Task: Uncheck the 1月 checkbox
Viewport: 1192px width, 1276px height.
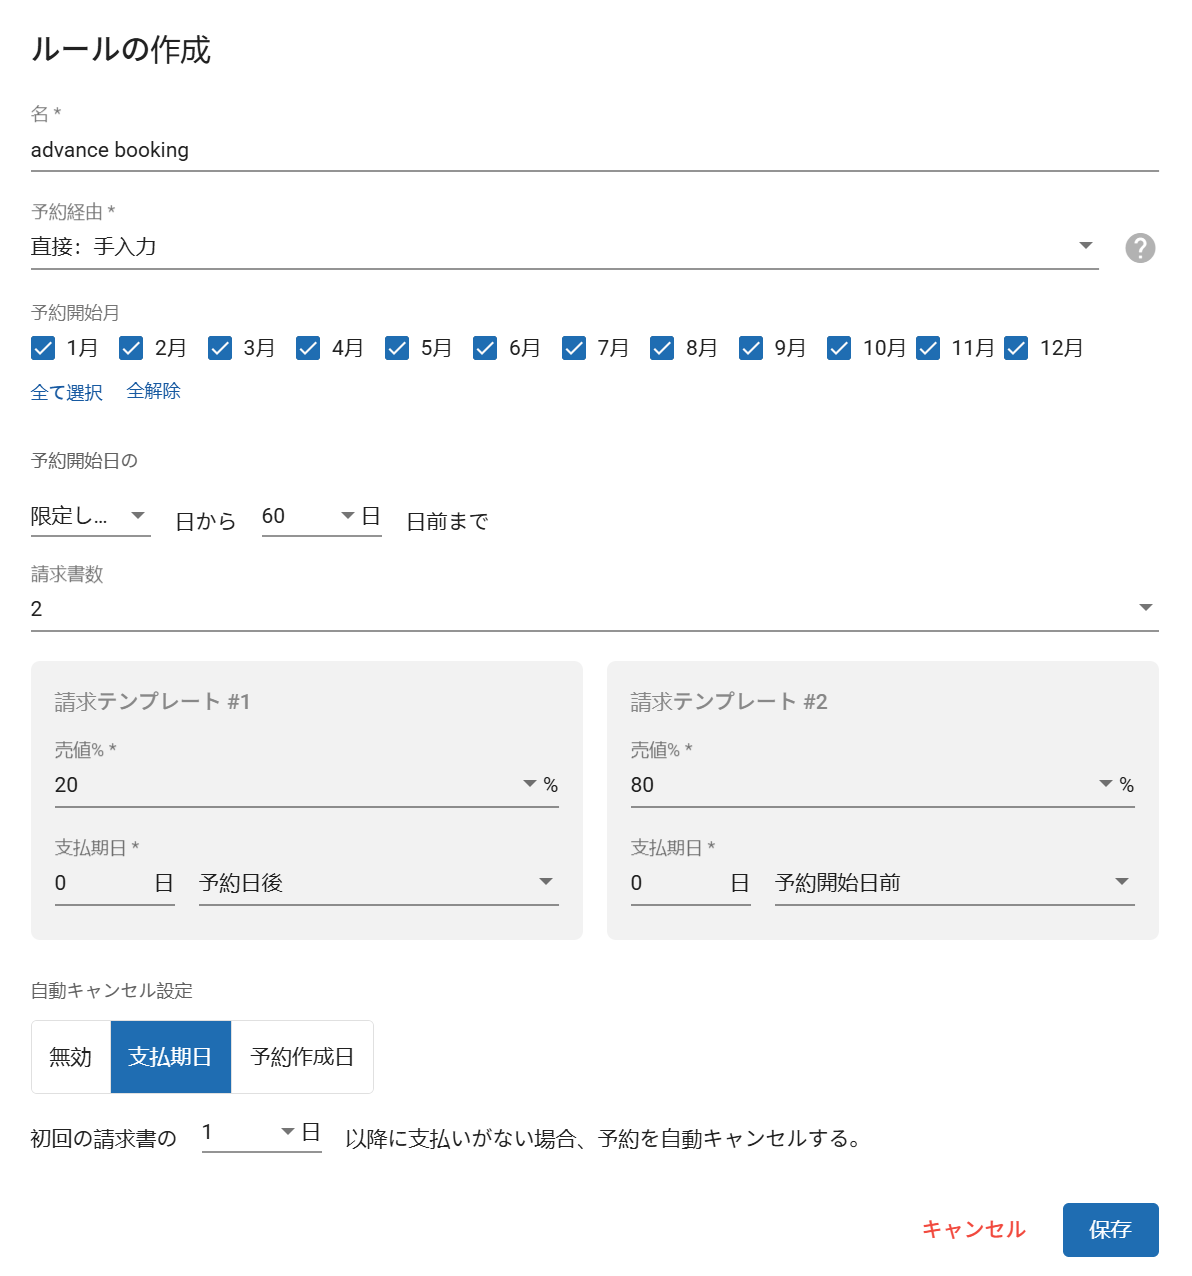Action: click(x=43, y=348)
